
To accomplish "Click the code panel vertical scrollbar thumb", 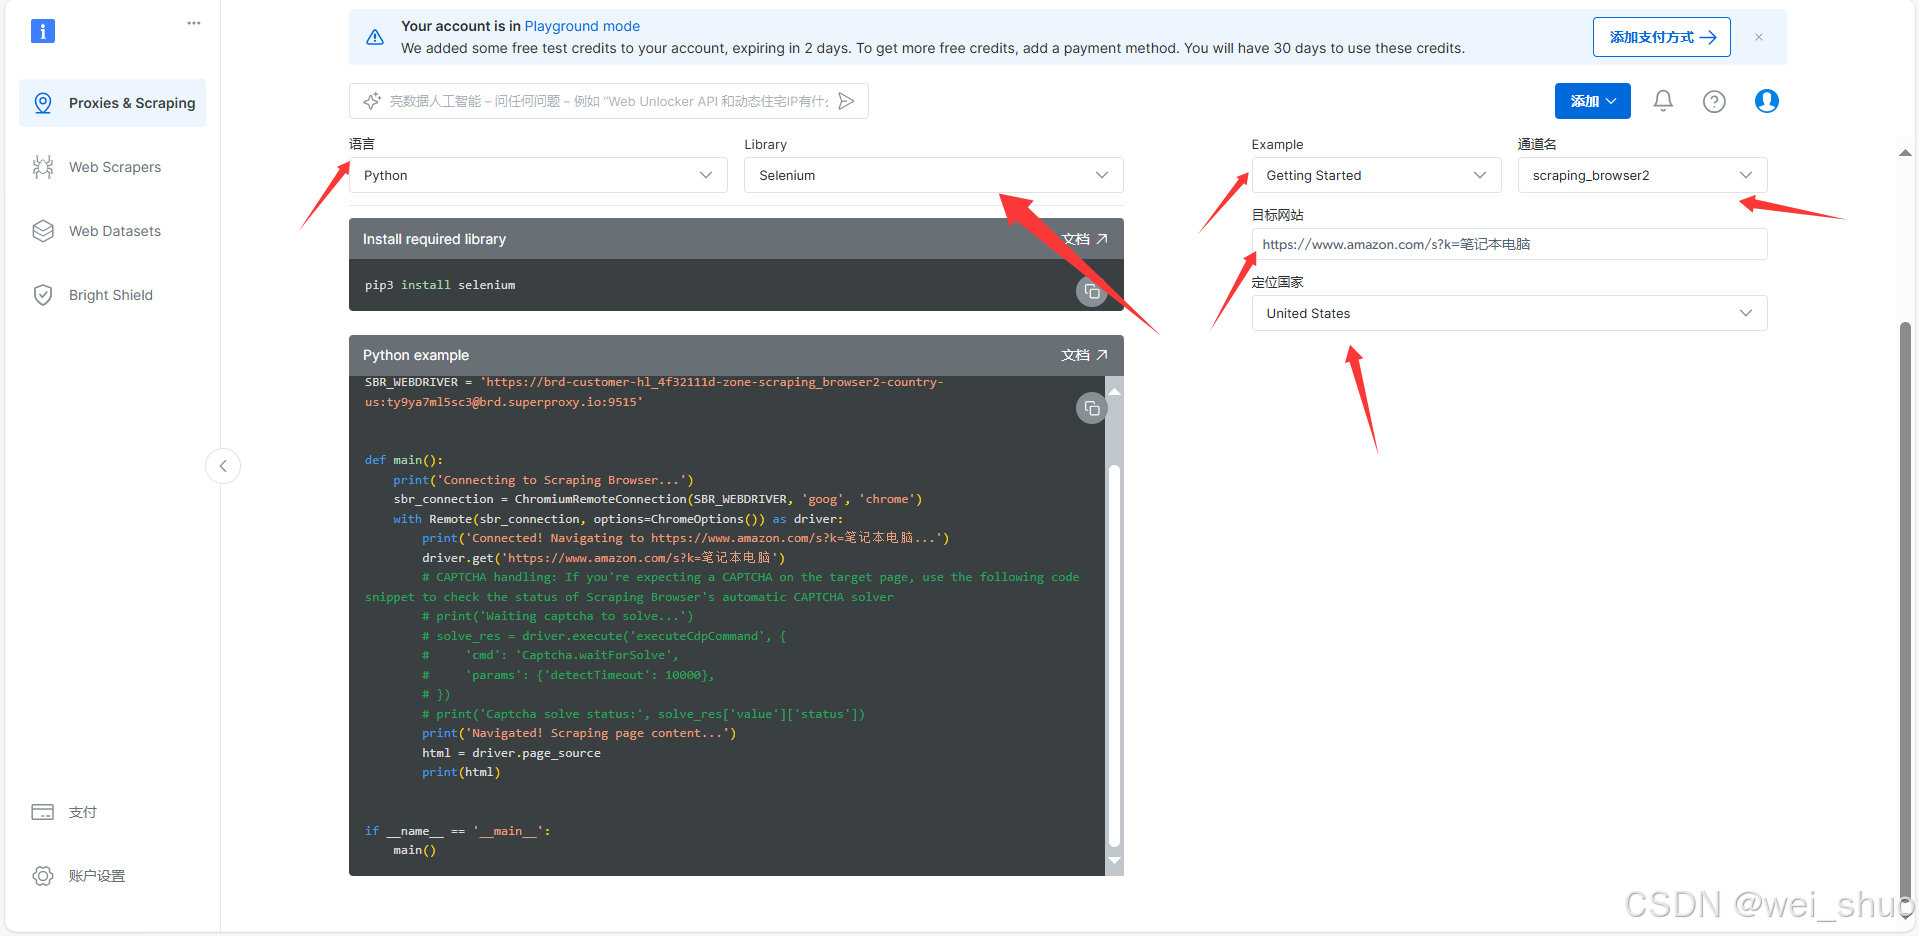I will coord(1114,656).
